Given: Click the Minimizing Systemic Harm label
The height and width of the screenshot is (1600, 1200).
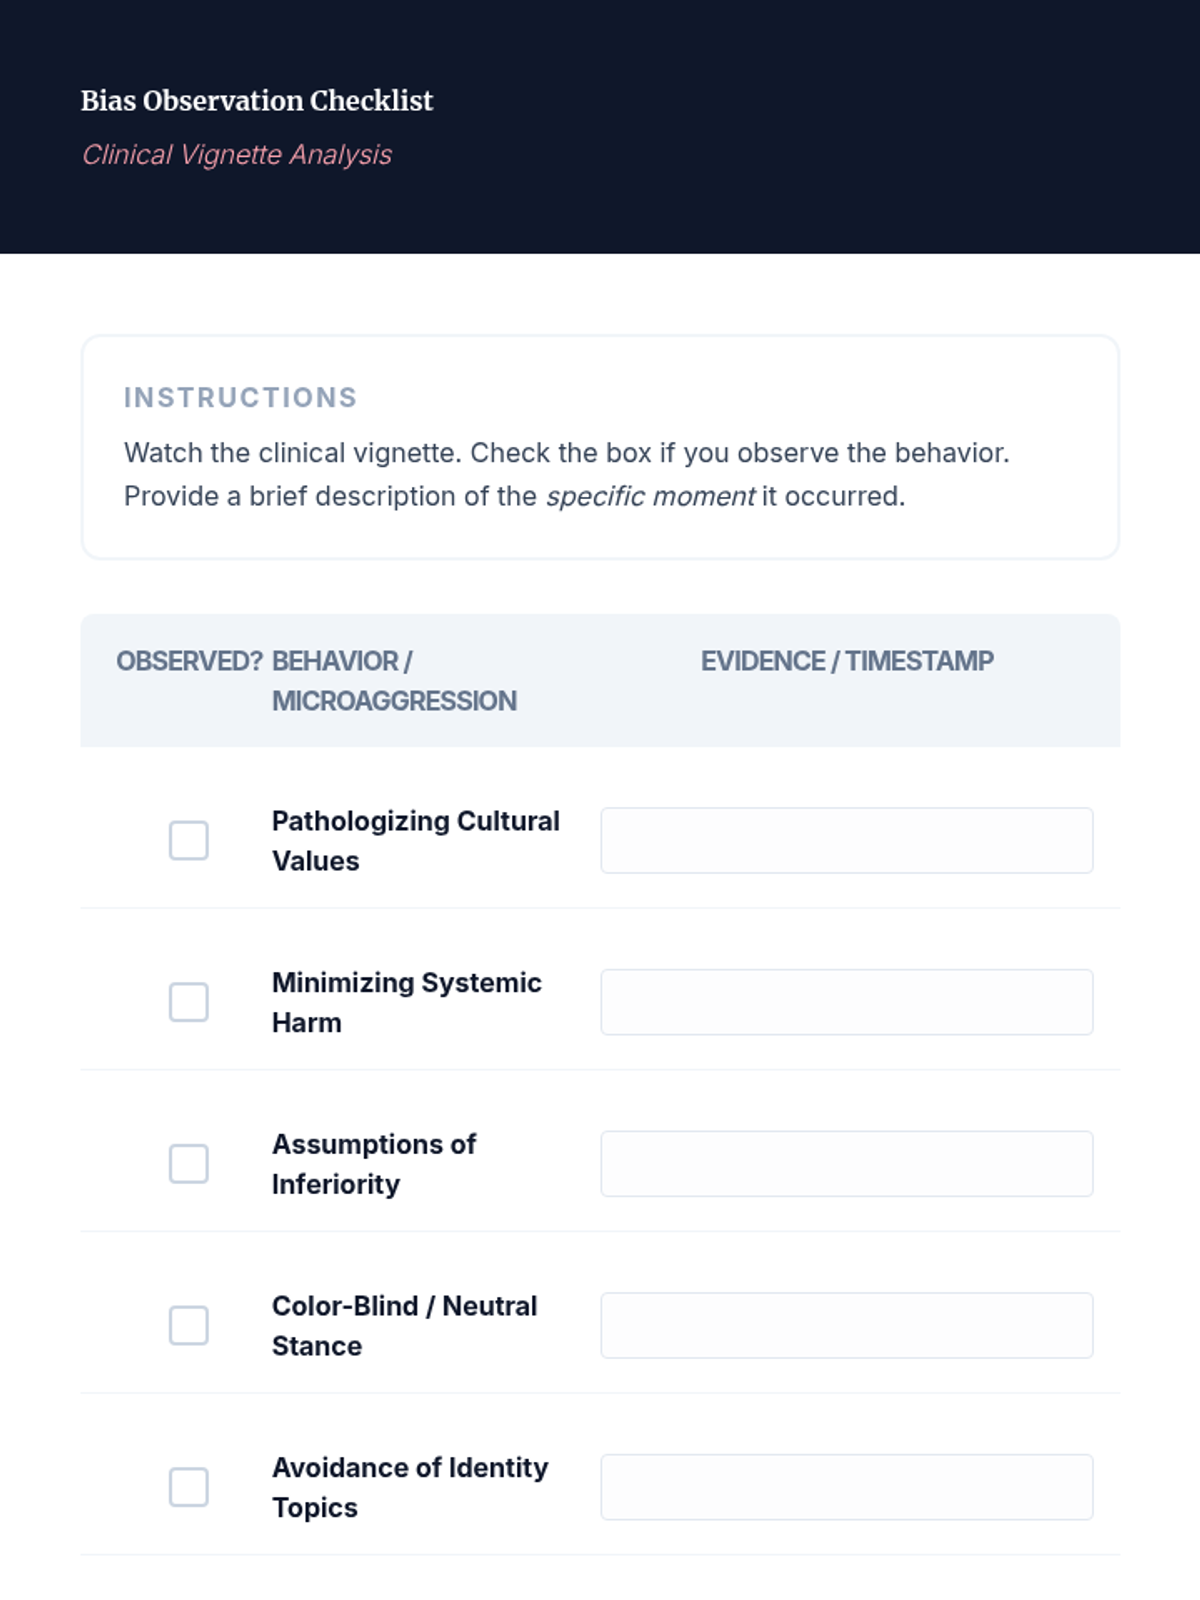Looking at the screenshot, I should pyautogui.click(x=406, y=1002).
